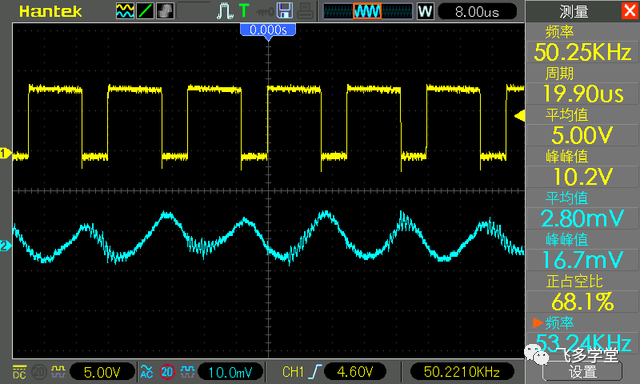The image size is (640, 384).
Task: Click the 8.00us timebase readout
Action: pos(477,11)
